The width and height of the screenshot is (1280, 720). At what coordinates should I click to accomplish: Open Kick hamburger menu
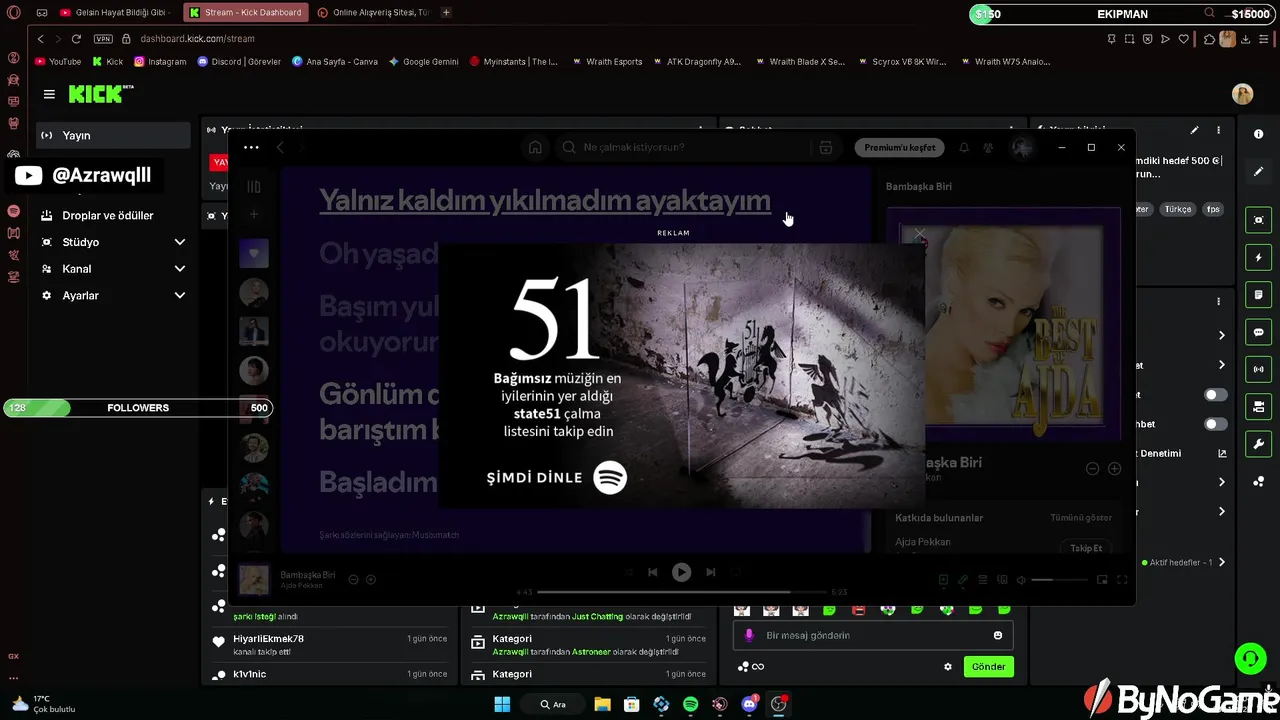click(49, 94)
